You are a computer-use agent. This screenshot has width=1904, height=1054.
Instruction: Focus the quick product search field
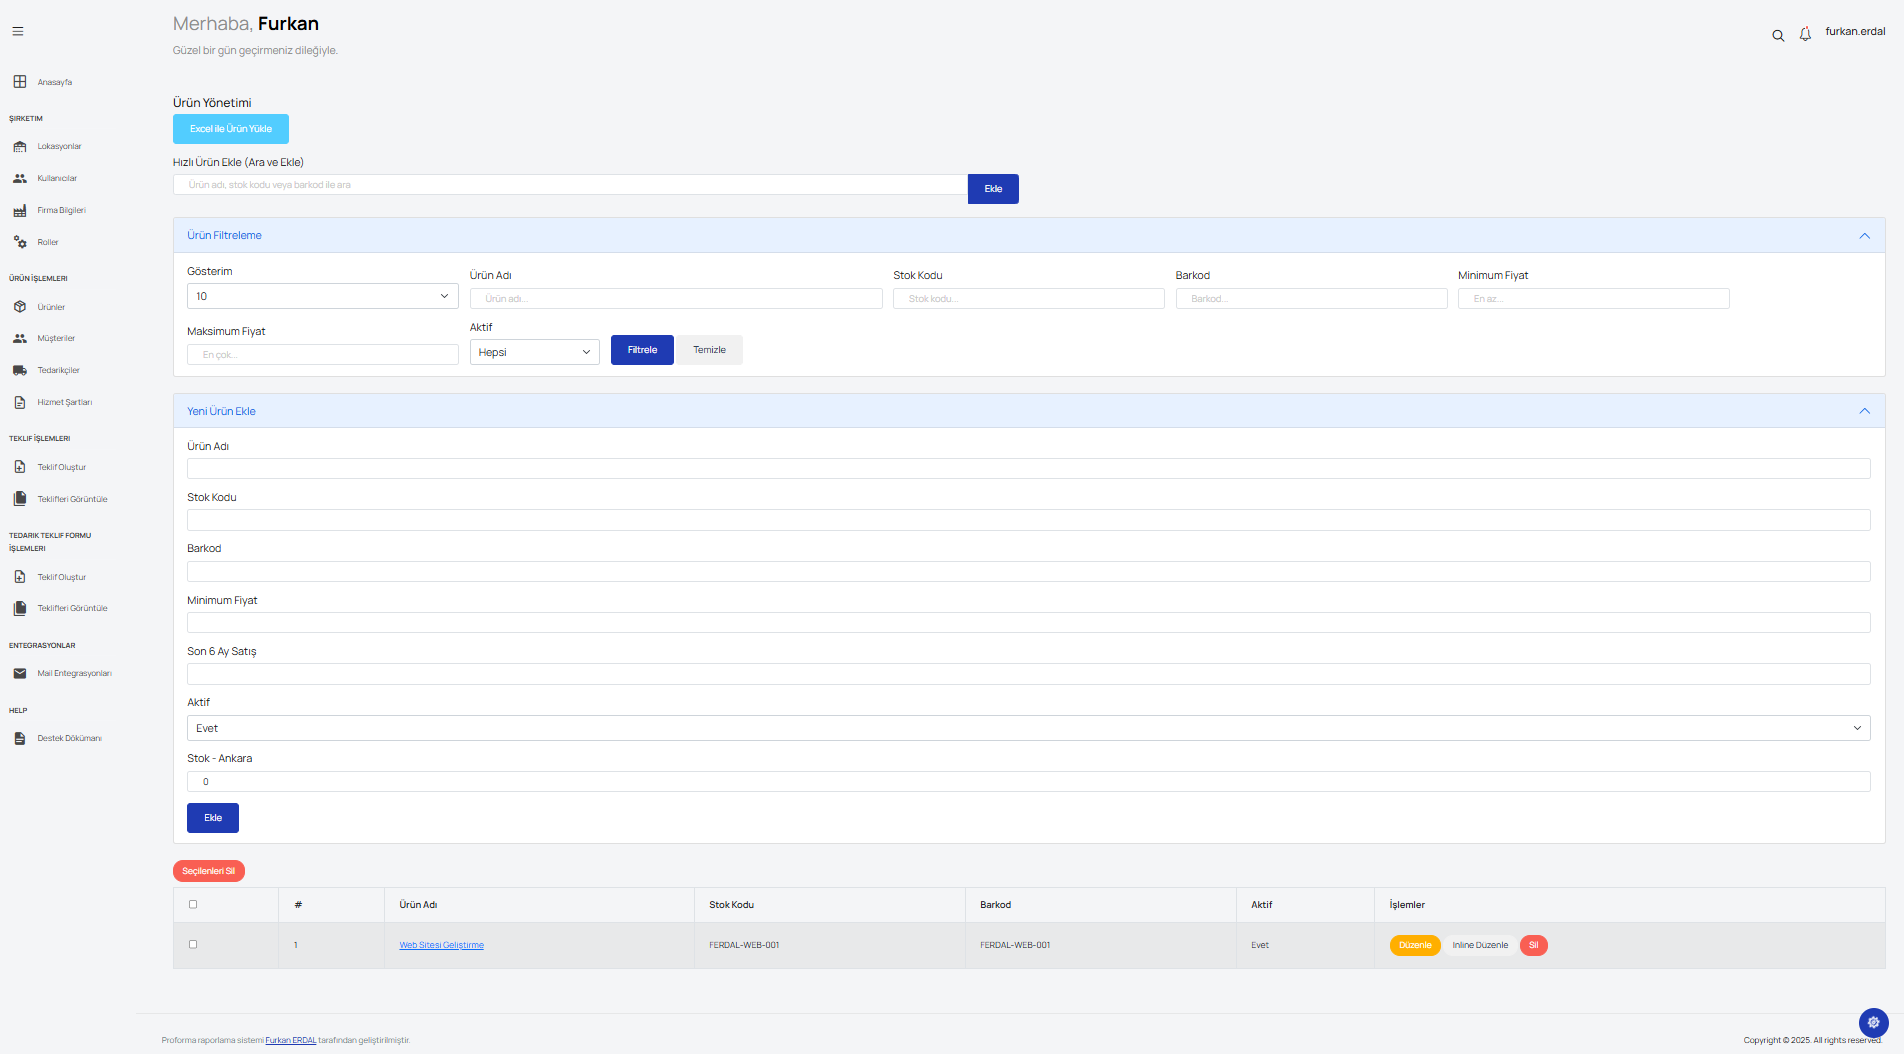tap(570, 185)
